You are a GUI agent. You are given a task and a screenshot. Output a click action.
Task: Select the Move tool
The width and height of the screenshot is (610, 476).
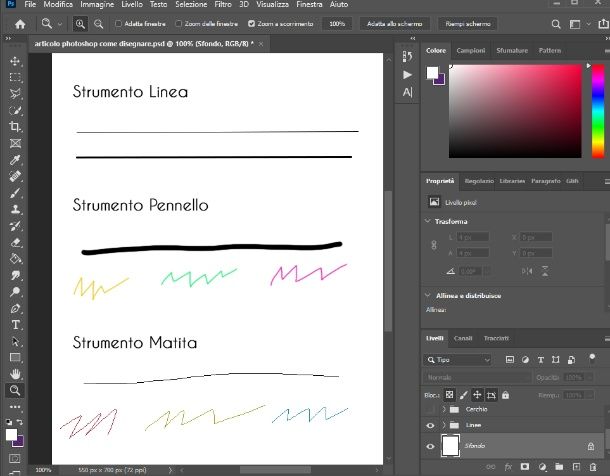pos(16,61)
